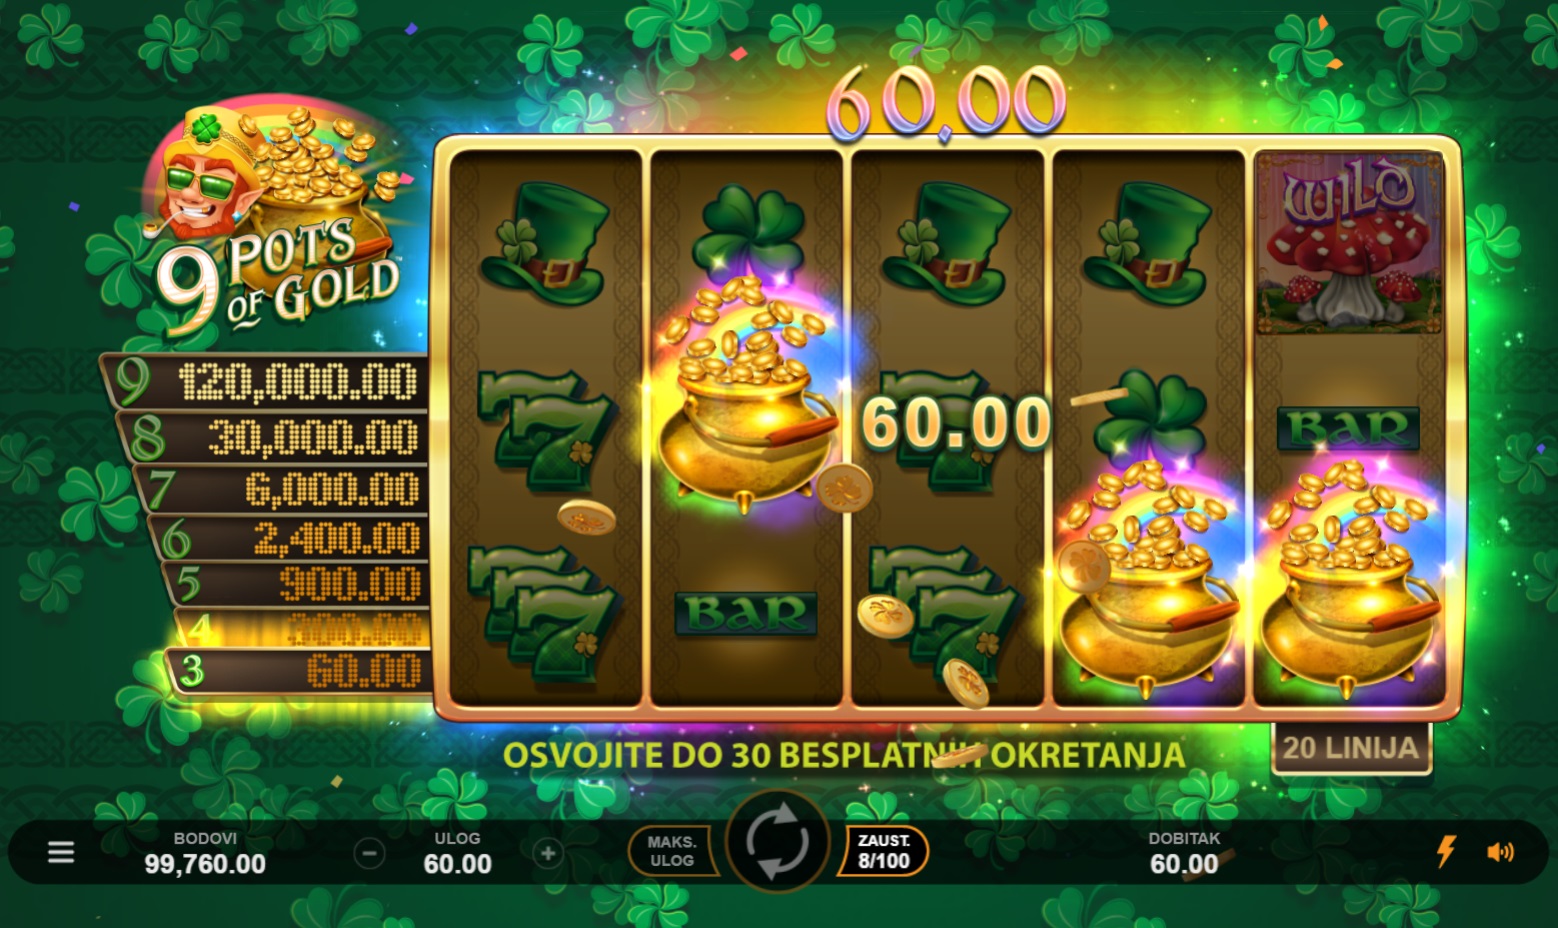The image size is (1558, 928).
Task: Select the 8 pots 30,000.00 prize row
Action: tap(274, 437)
